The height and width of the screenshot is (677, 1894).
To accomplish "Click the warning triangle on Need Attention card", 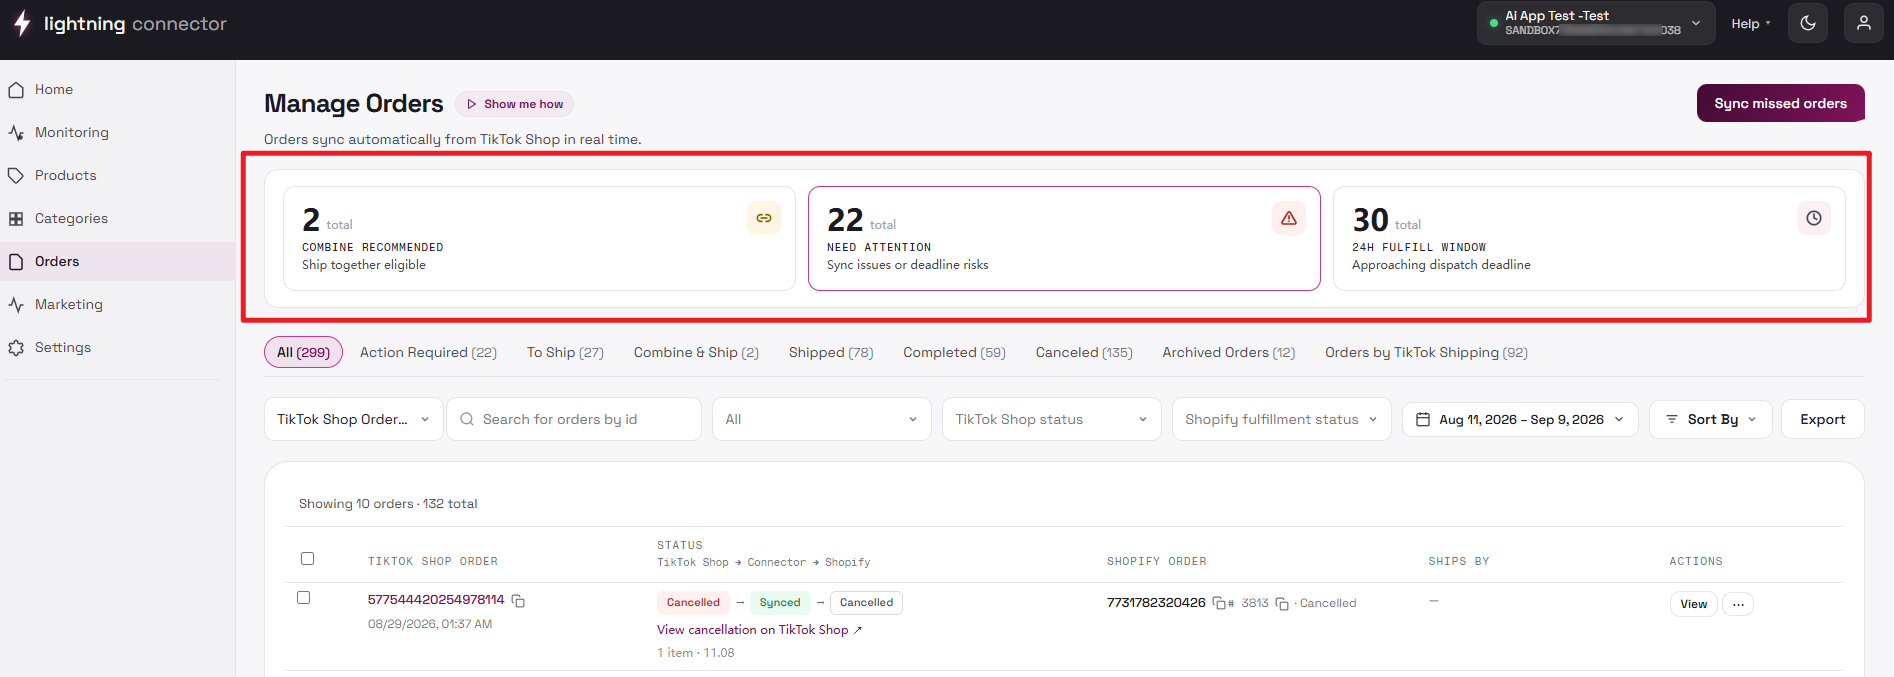I will click(x=1289, y=218).
